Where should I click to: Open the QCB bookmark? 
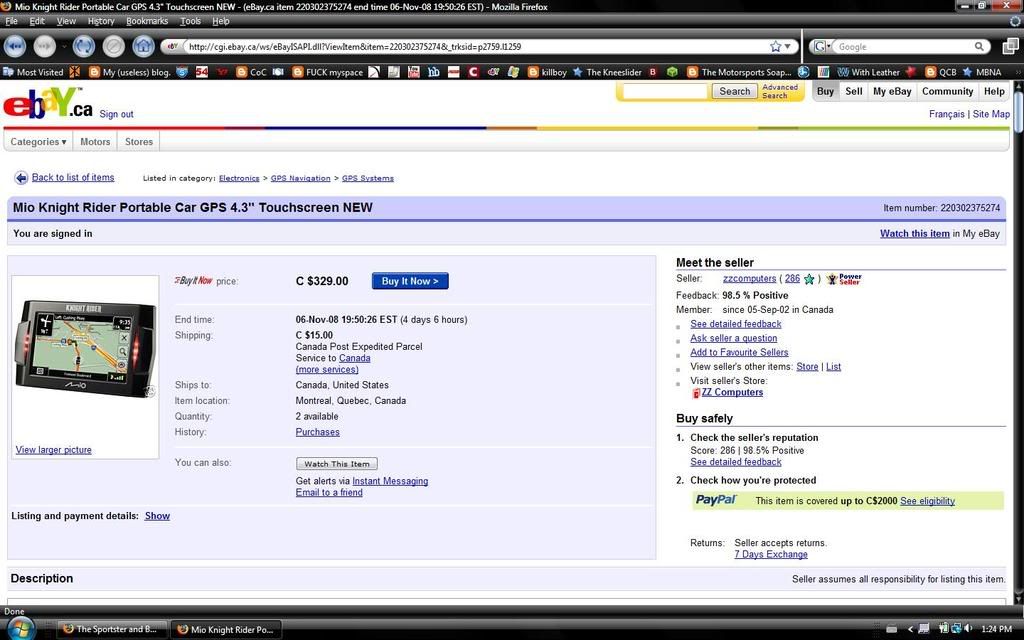941,72
